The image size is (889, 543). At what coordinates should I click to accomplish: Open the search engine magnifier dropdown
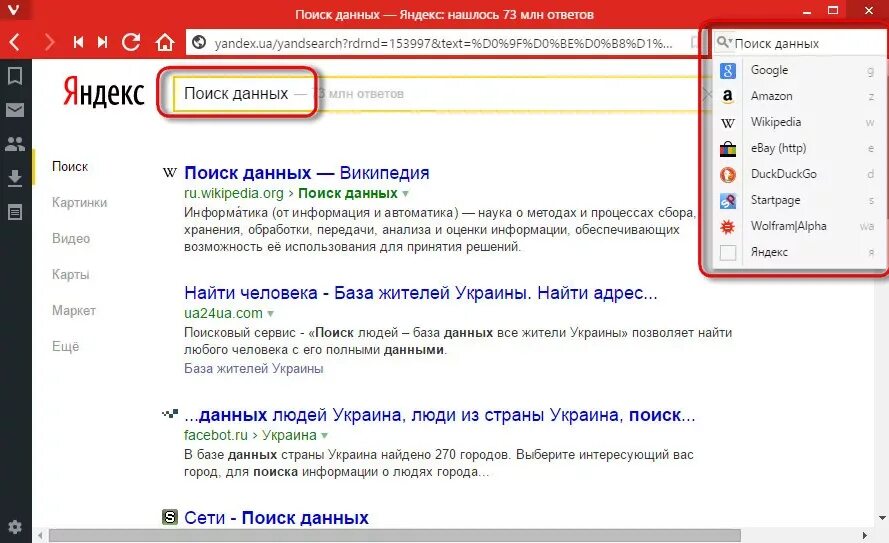(724, 42)
